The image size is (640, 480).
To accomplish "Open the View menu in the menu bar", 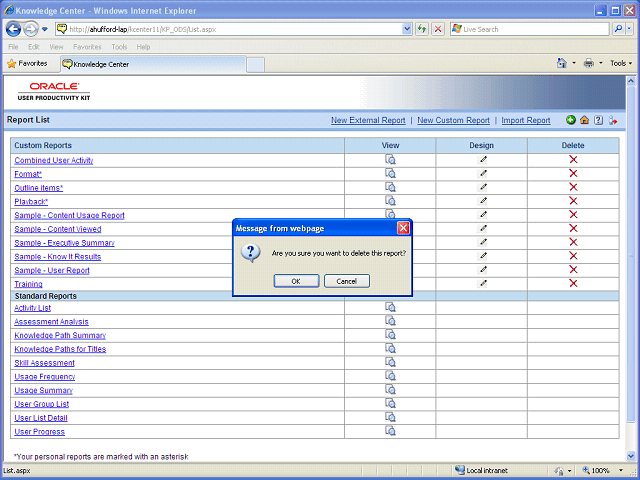I will [56, 47].
